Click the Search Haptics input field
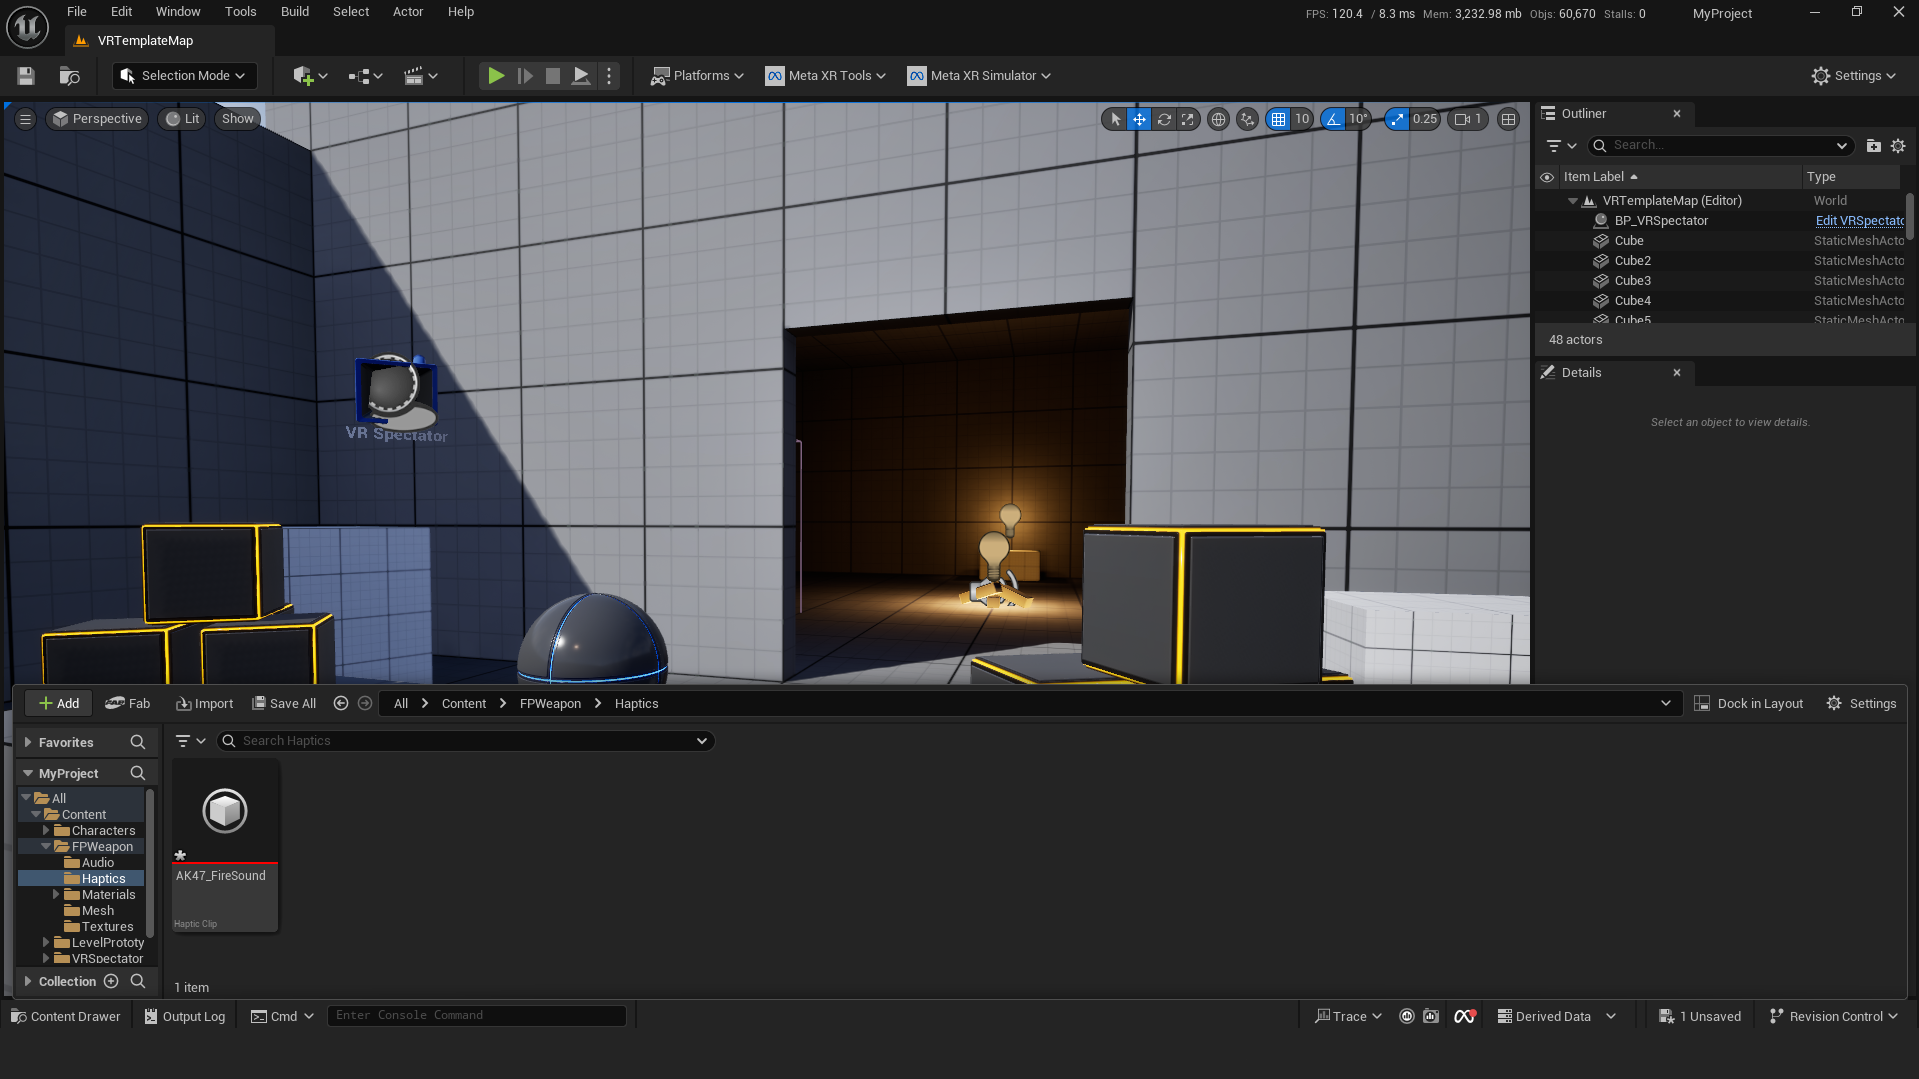 (x=465, y=741)
